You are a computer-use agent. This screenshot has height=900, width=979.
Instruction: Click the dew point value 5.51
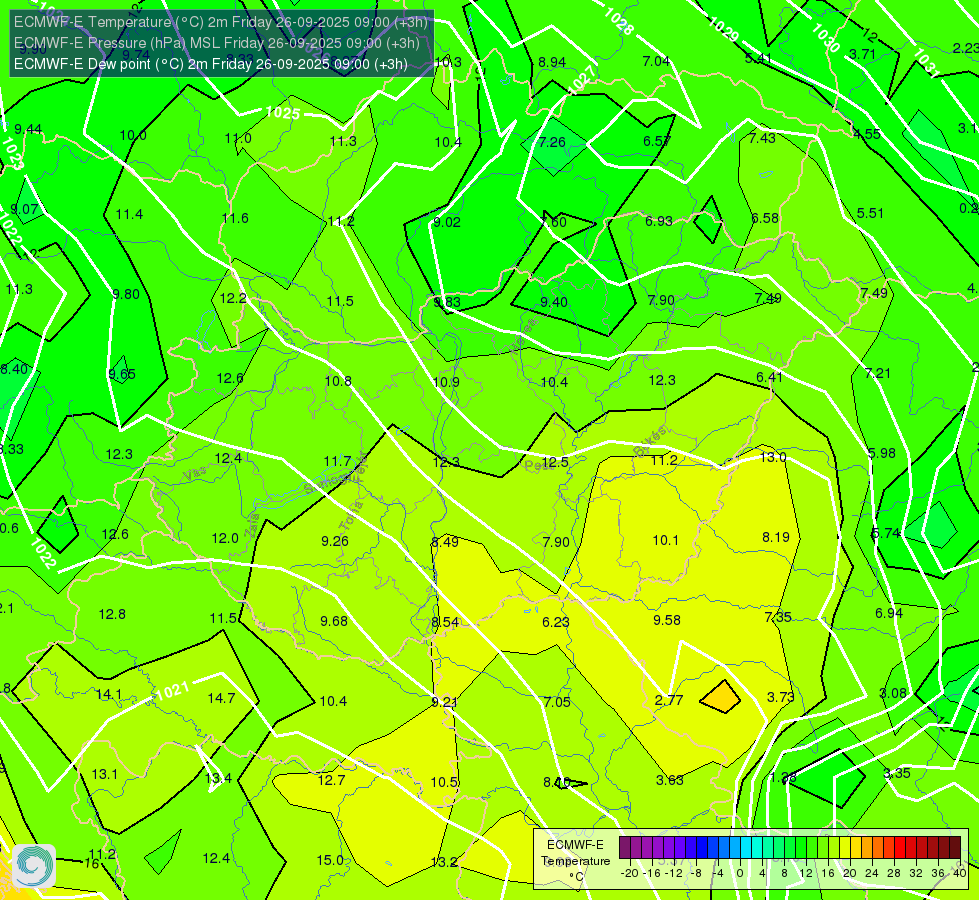coord(870,214)
